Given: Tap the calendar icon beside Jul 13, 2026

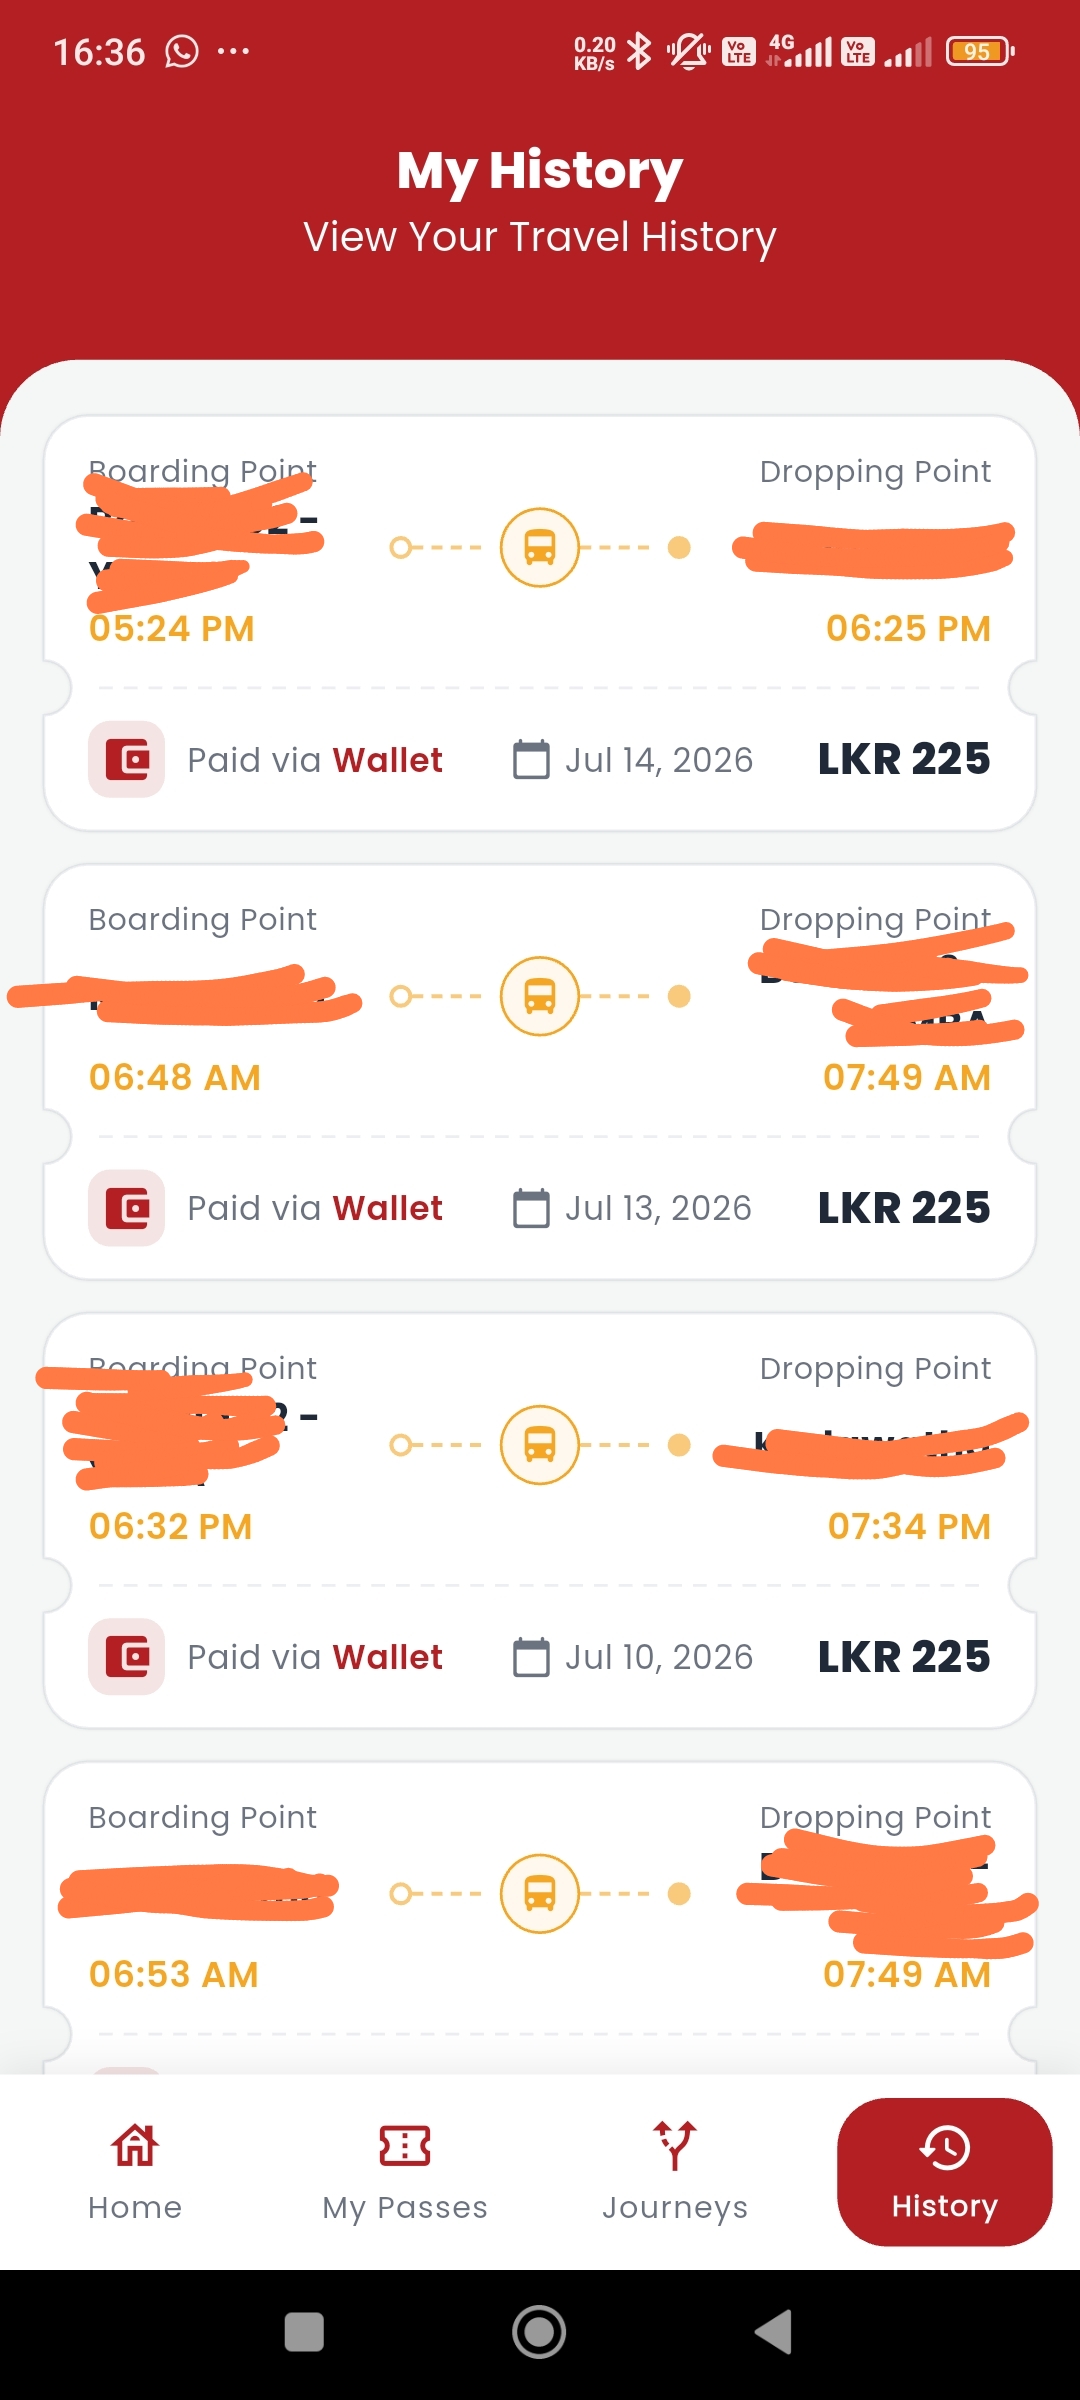Looking at the screenshot, I should click(x=531, y=1208).
